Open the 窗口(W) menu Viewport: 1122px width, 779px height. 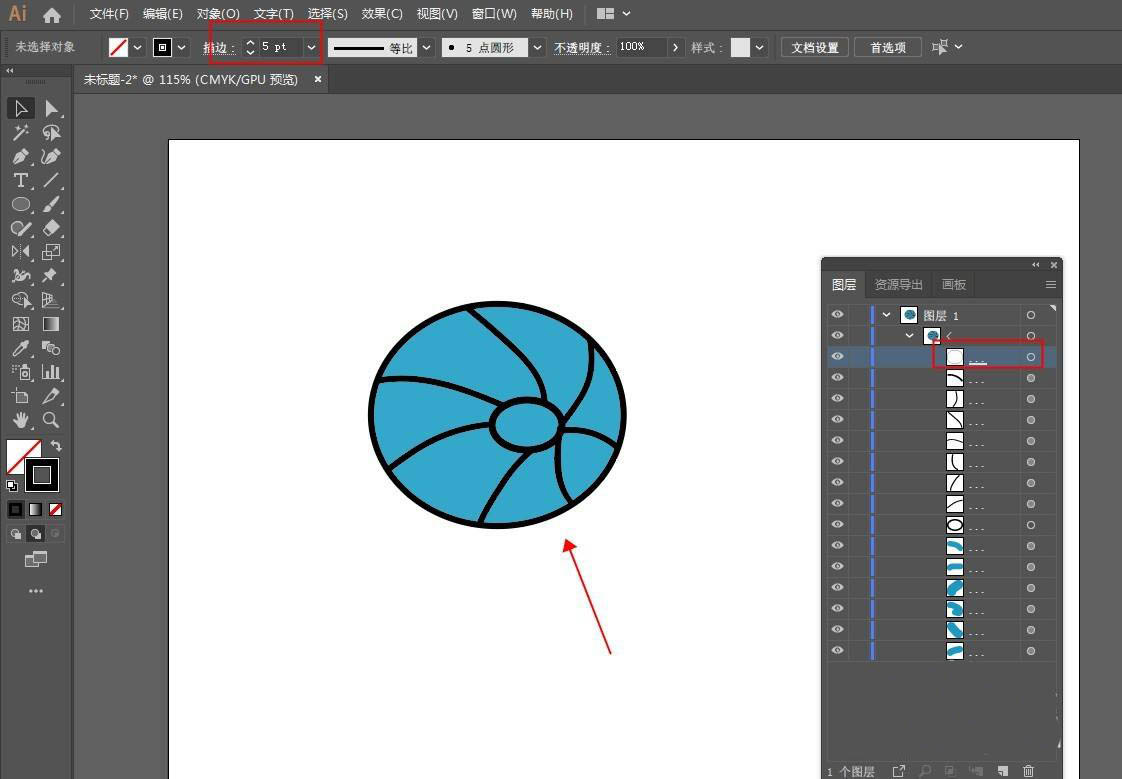(x=494, y=14)
